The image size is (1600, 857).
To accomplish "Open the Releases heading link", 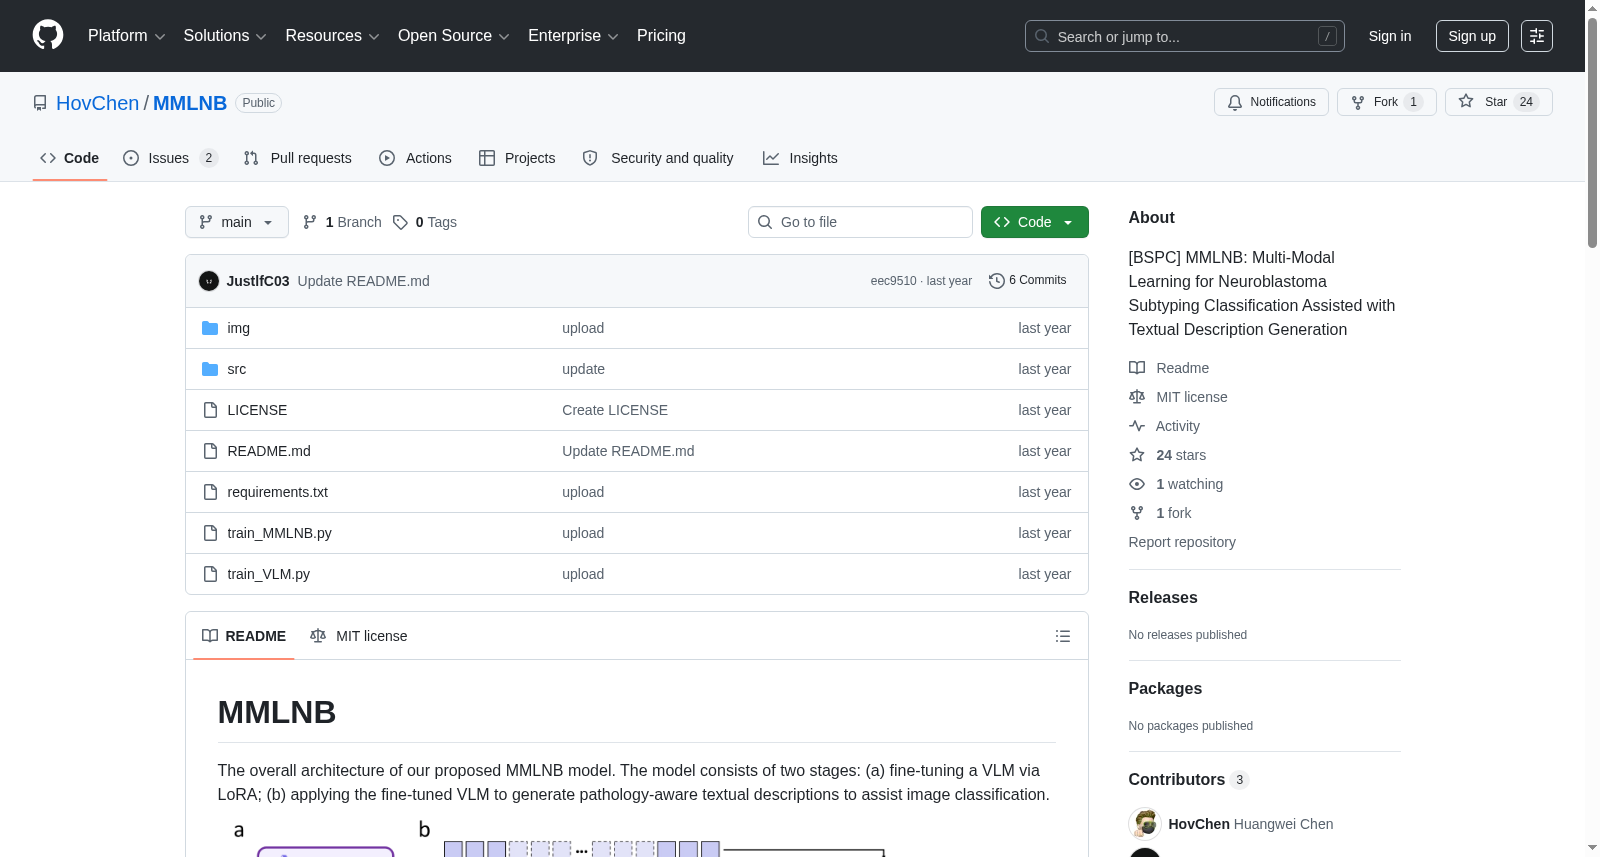I will [1163, 597].
